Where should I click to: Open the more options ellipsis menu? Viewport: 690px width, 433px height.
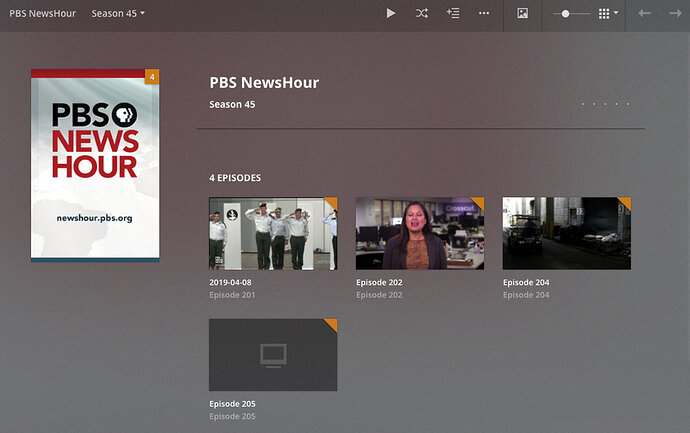(x=484, y=14)
